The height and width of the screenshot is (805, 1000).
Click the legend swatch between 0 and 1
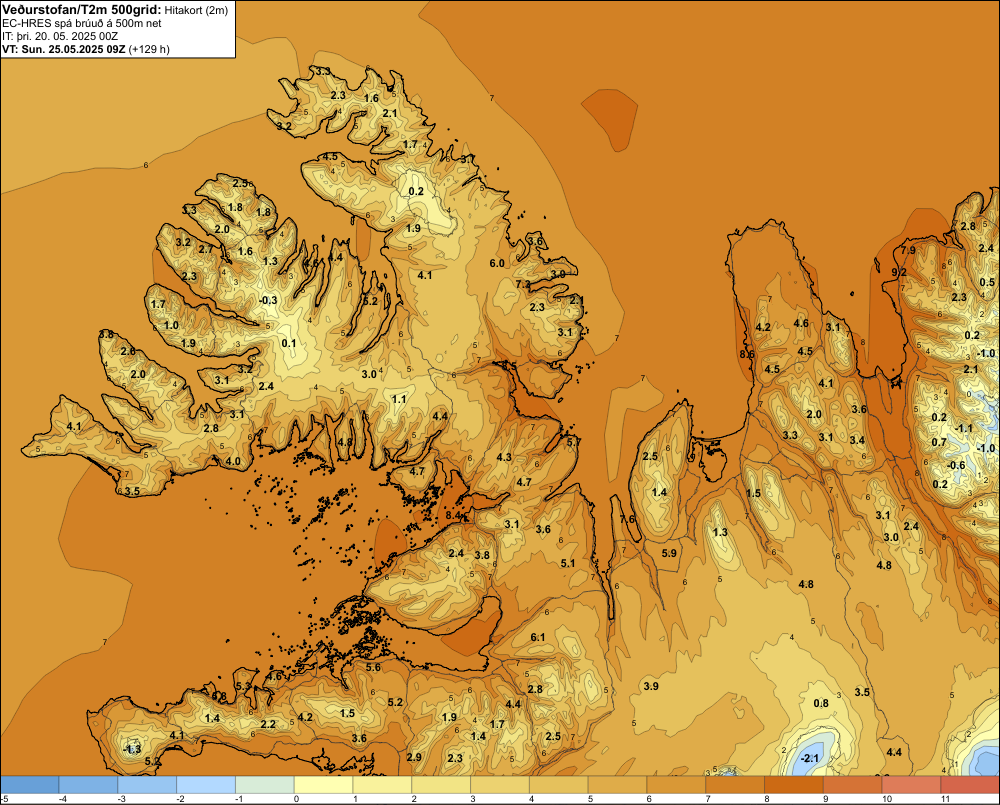coord(323,784)
